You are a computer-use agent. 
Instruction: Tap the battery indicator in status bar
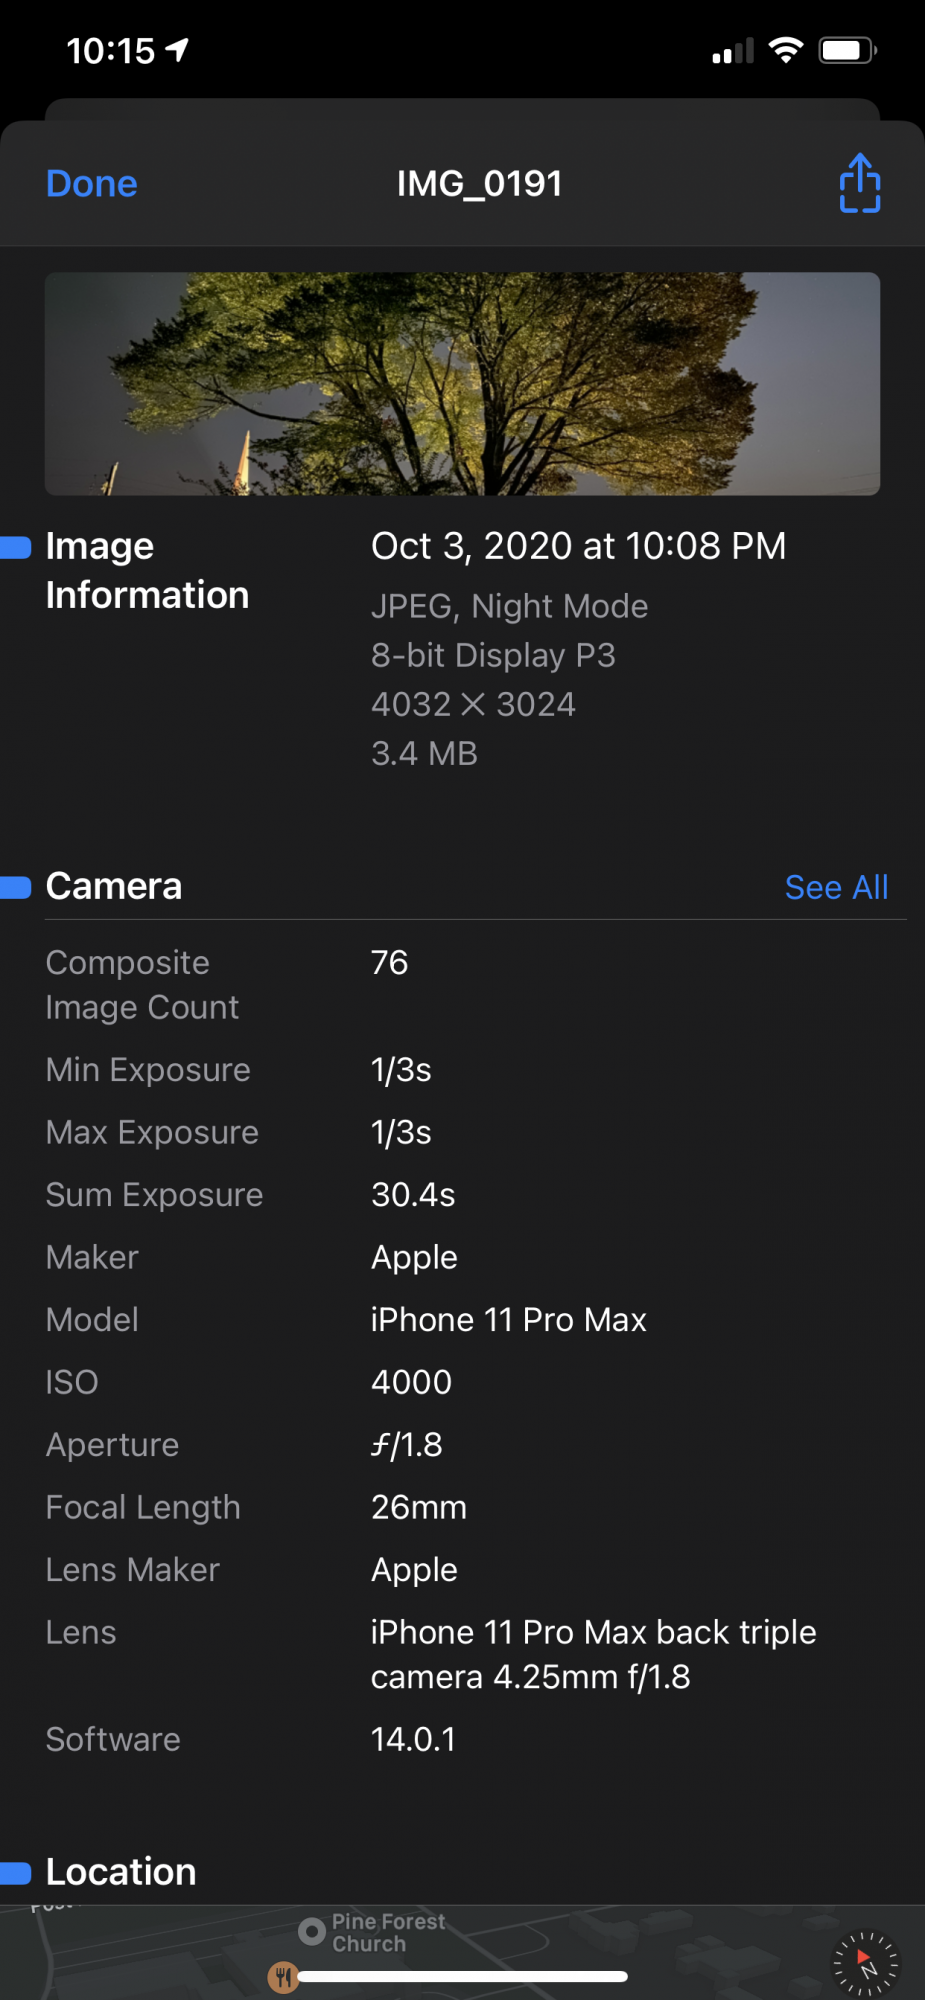[847, 50]
